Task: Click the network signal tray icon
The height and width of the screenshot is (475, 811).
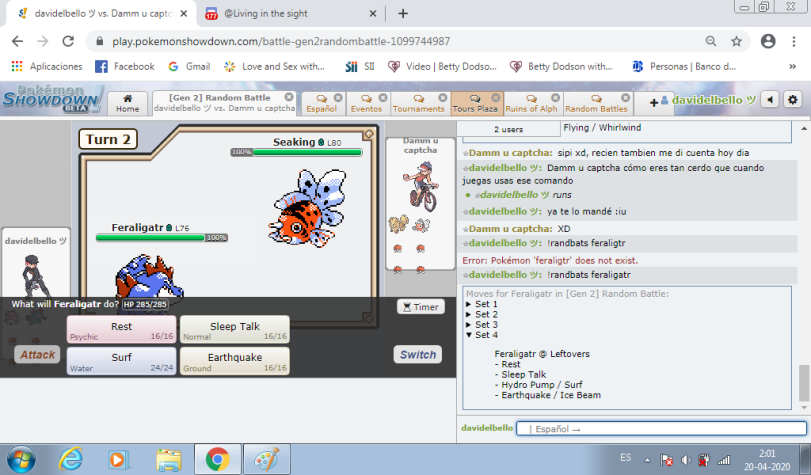Action: pos(724,459)
